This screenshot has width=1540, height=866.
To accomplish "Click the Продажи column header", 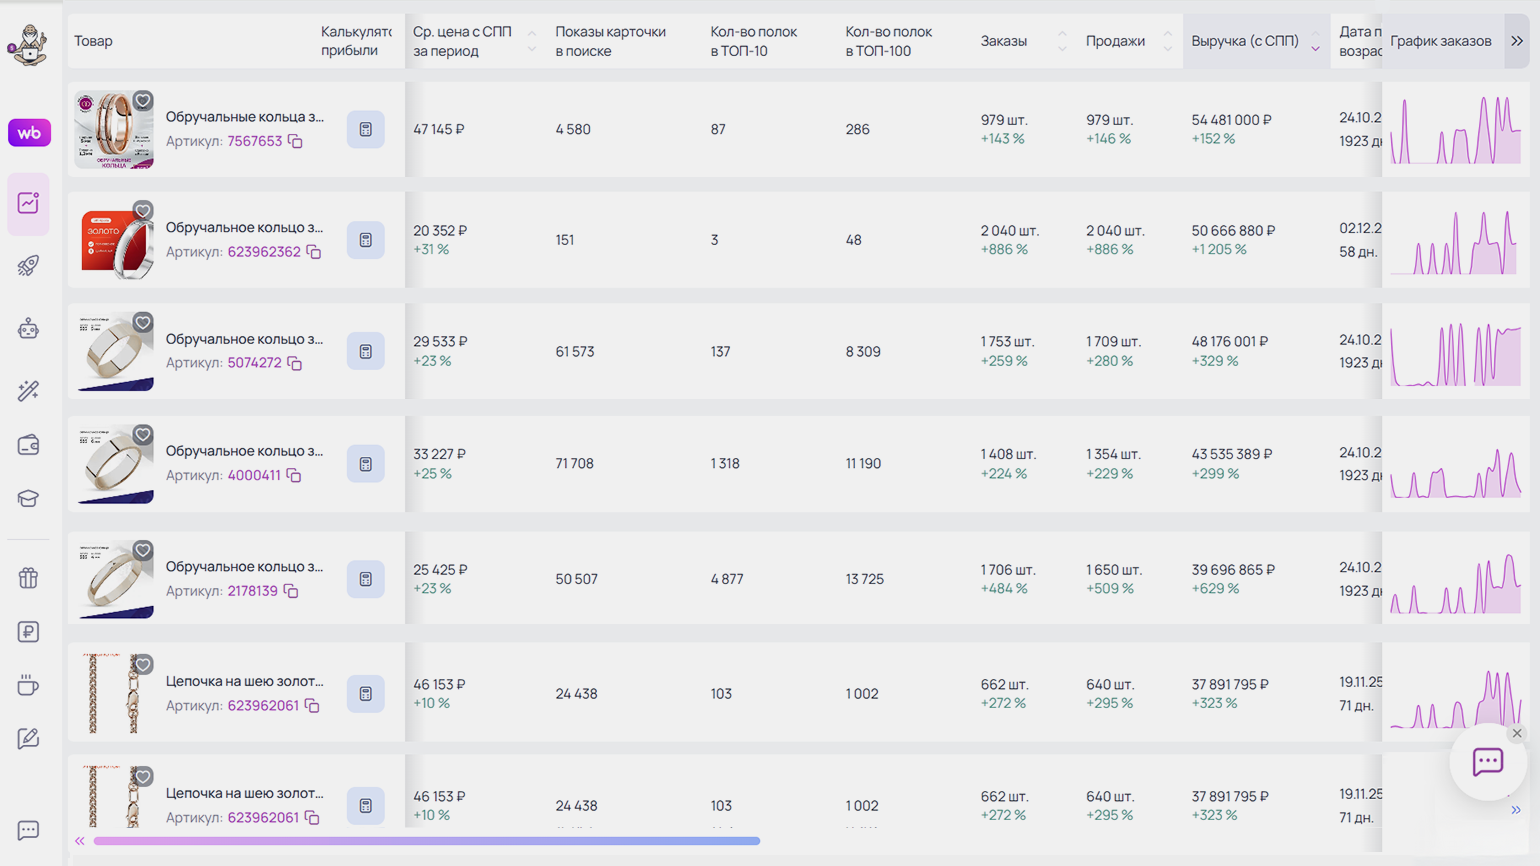I will pyautogui.click(x=1115, y=41).
